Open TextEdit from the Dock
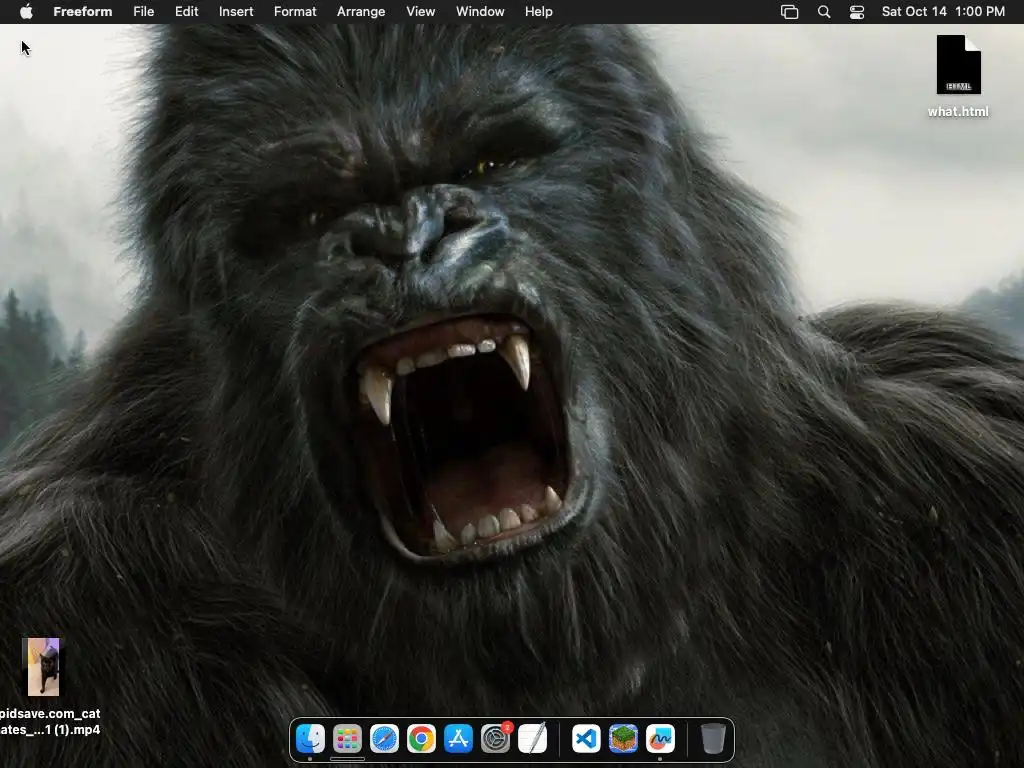This screenshot has height=768, width=1024. [532, 739]
